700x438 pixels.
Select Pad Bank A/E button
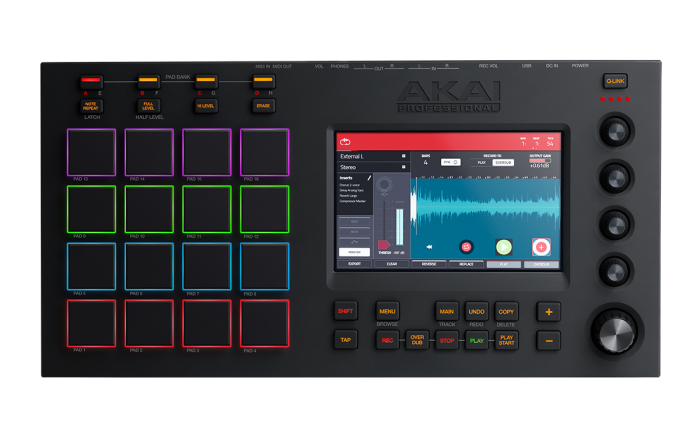92,81
